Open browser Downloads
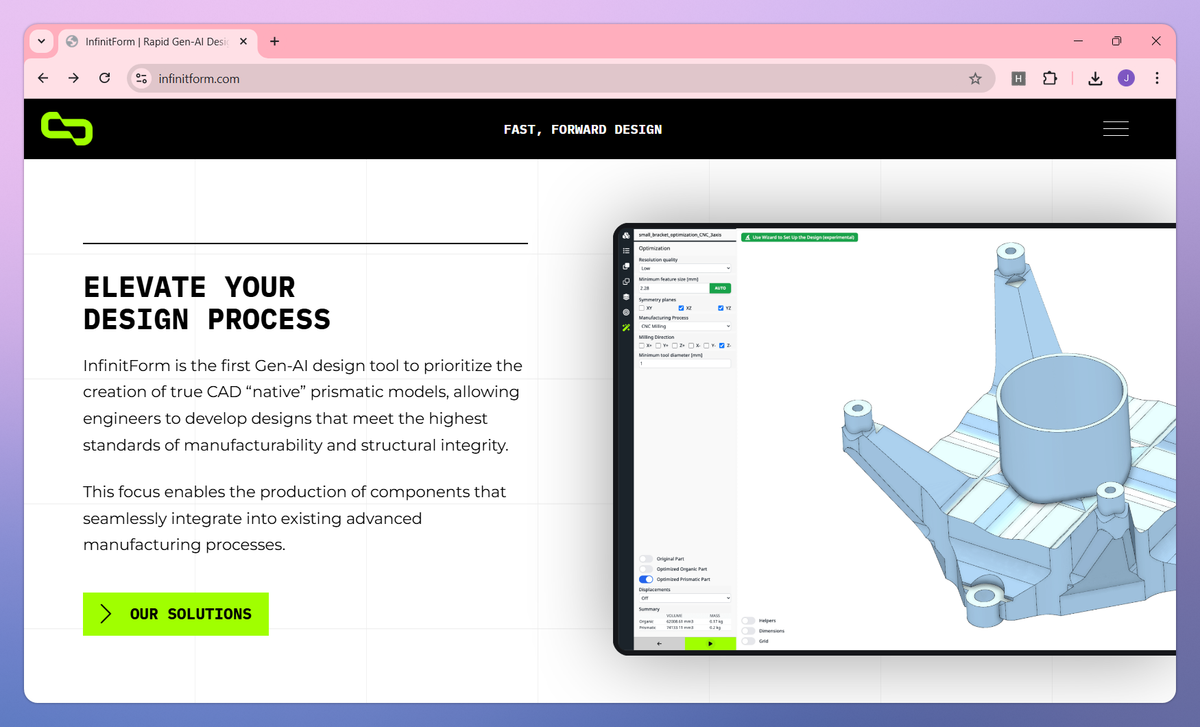The width and height of the screenshot is (1200, 727). 1095,78
